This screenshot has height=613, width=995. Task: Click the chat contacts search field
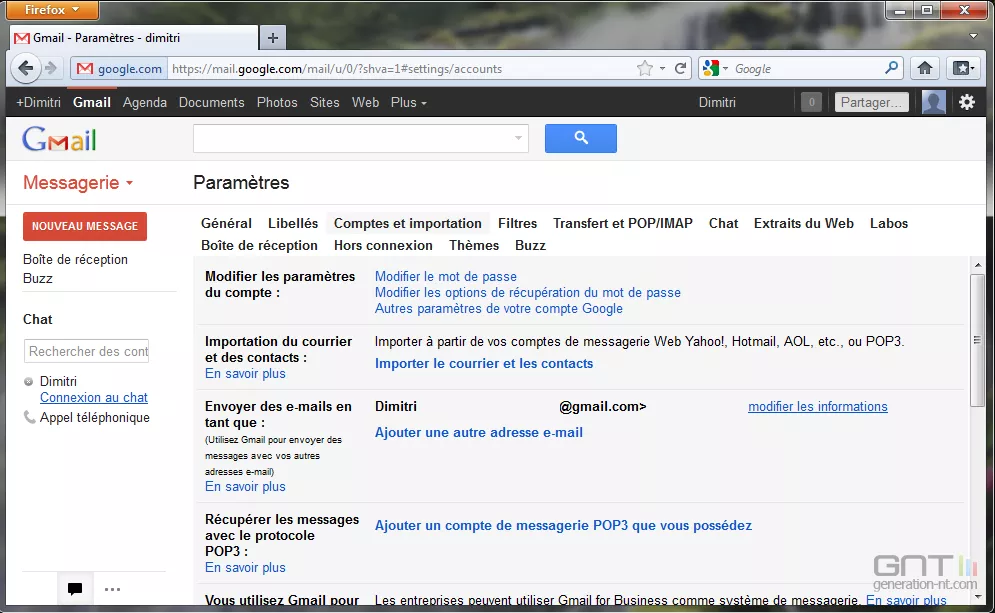point(86,351)
